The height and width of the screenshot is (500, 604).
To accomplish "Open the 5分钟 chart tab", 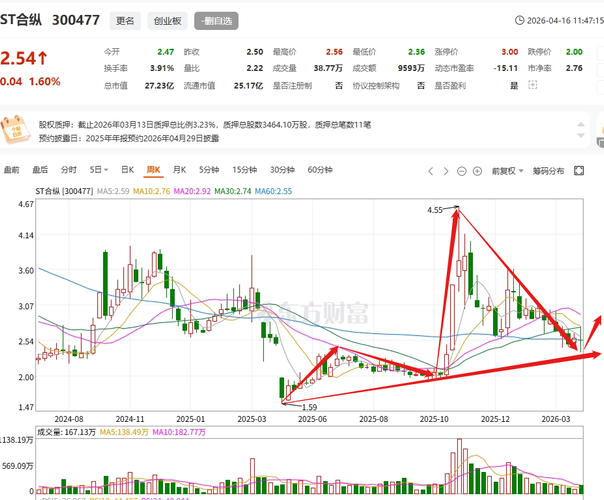I will click(x=209, y=170).
